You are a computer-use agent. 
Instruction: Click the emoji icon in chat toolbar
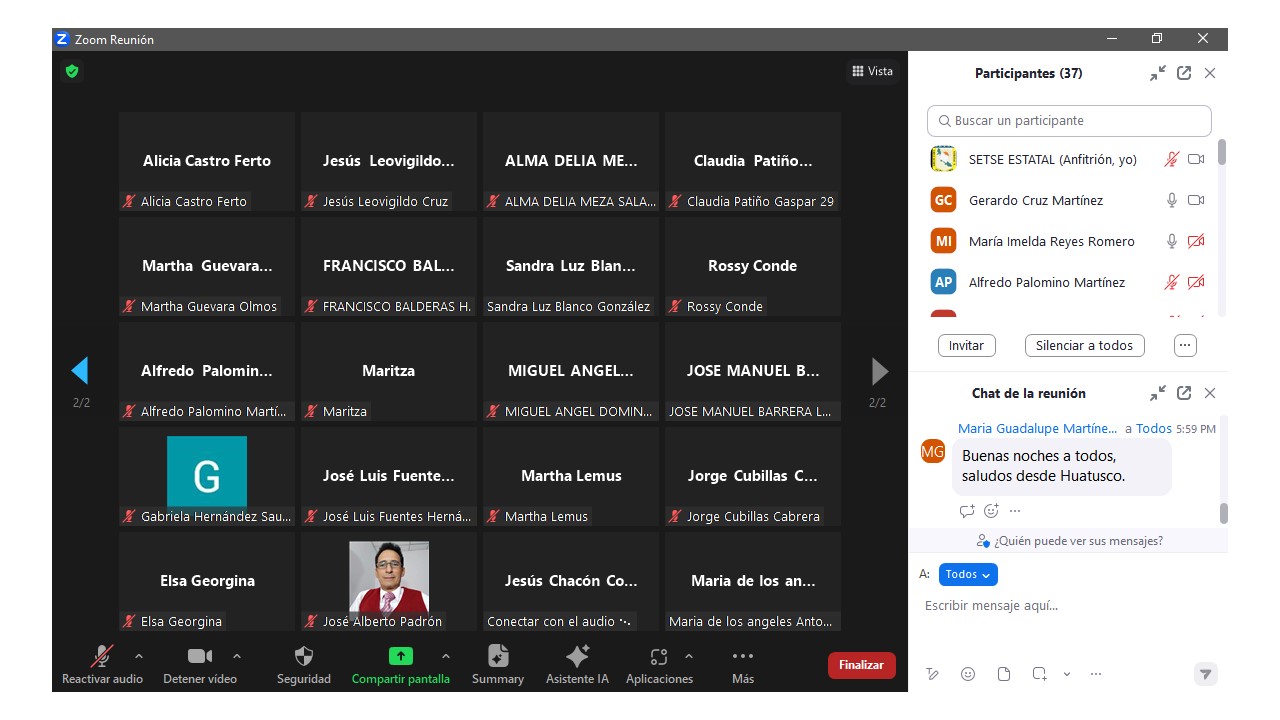968,674
